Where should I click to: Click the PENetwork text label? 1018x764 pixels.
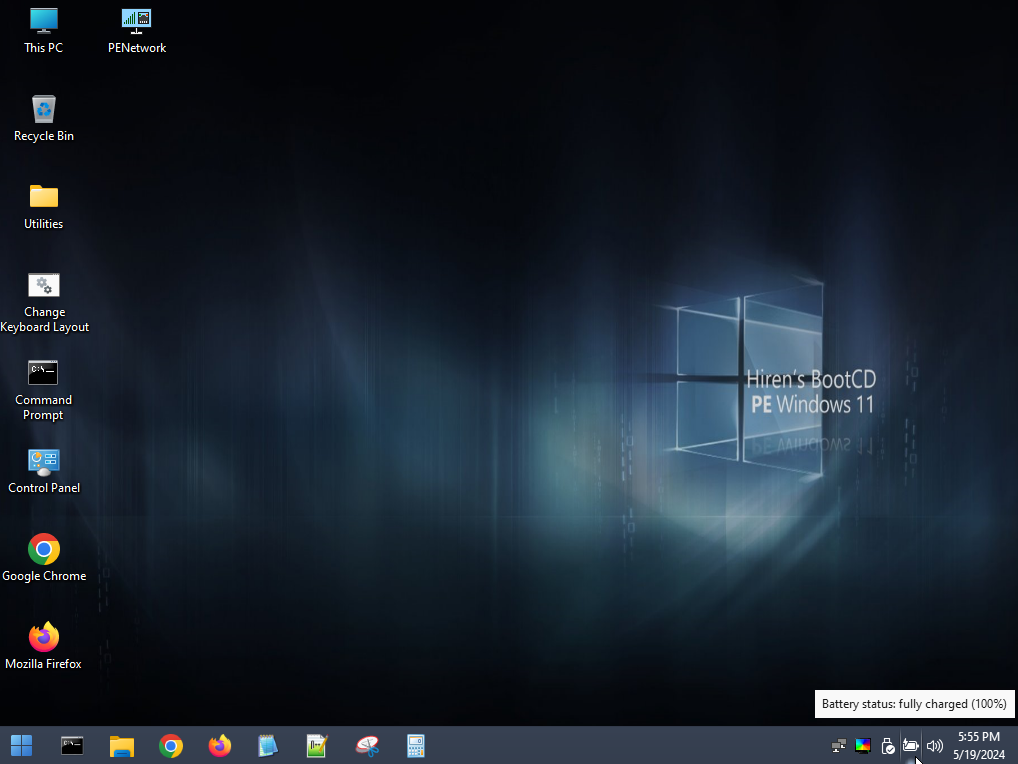(136, 47)
